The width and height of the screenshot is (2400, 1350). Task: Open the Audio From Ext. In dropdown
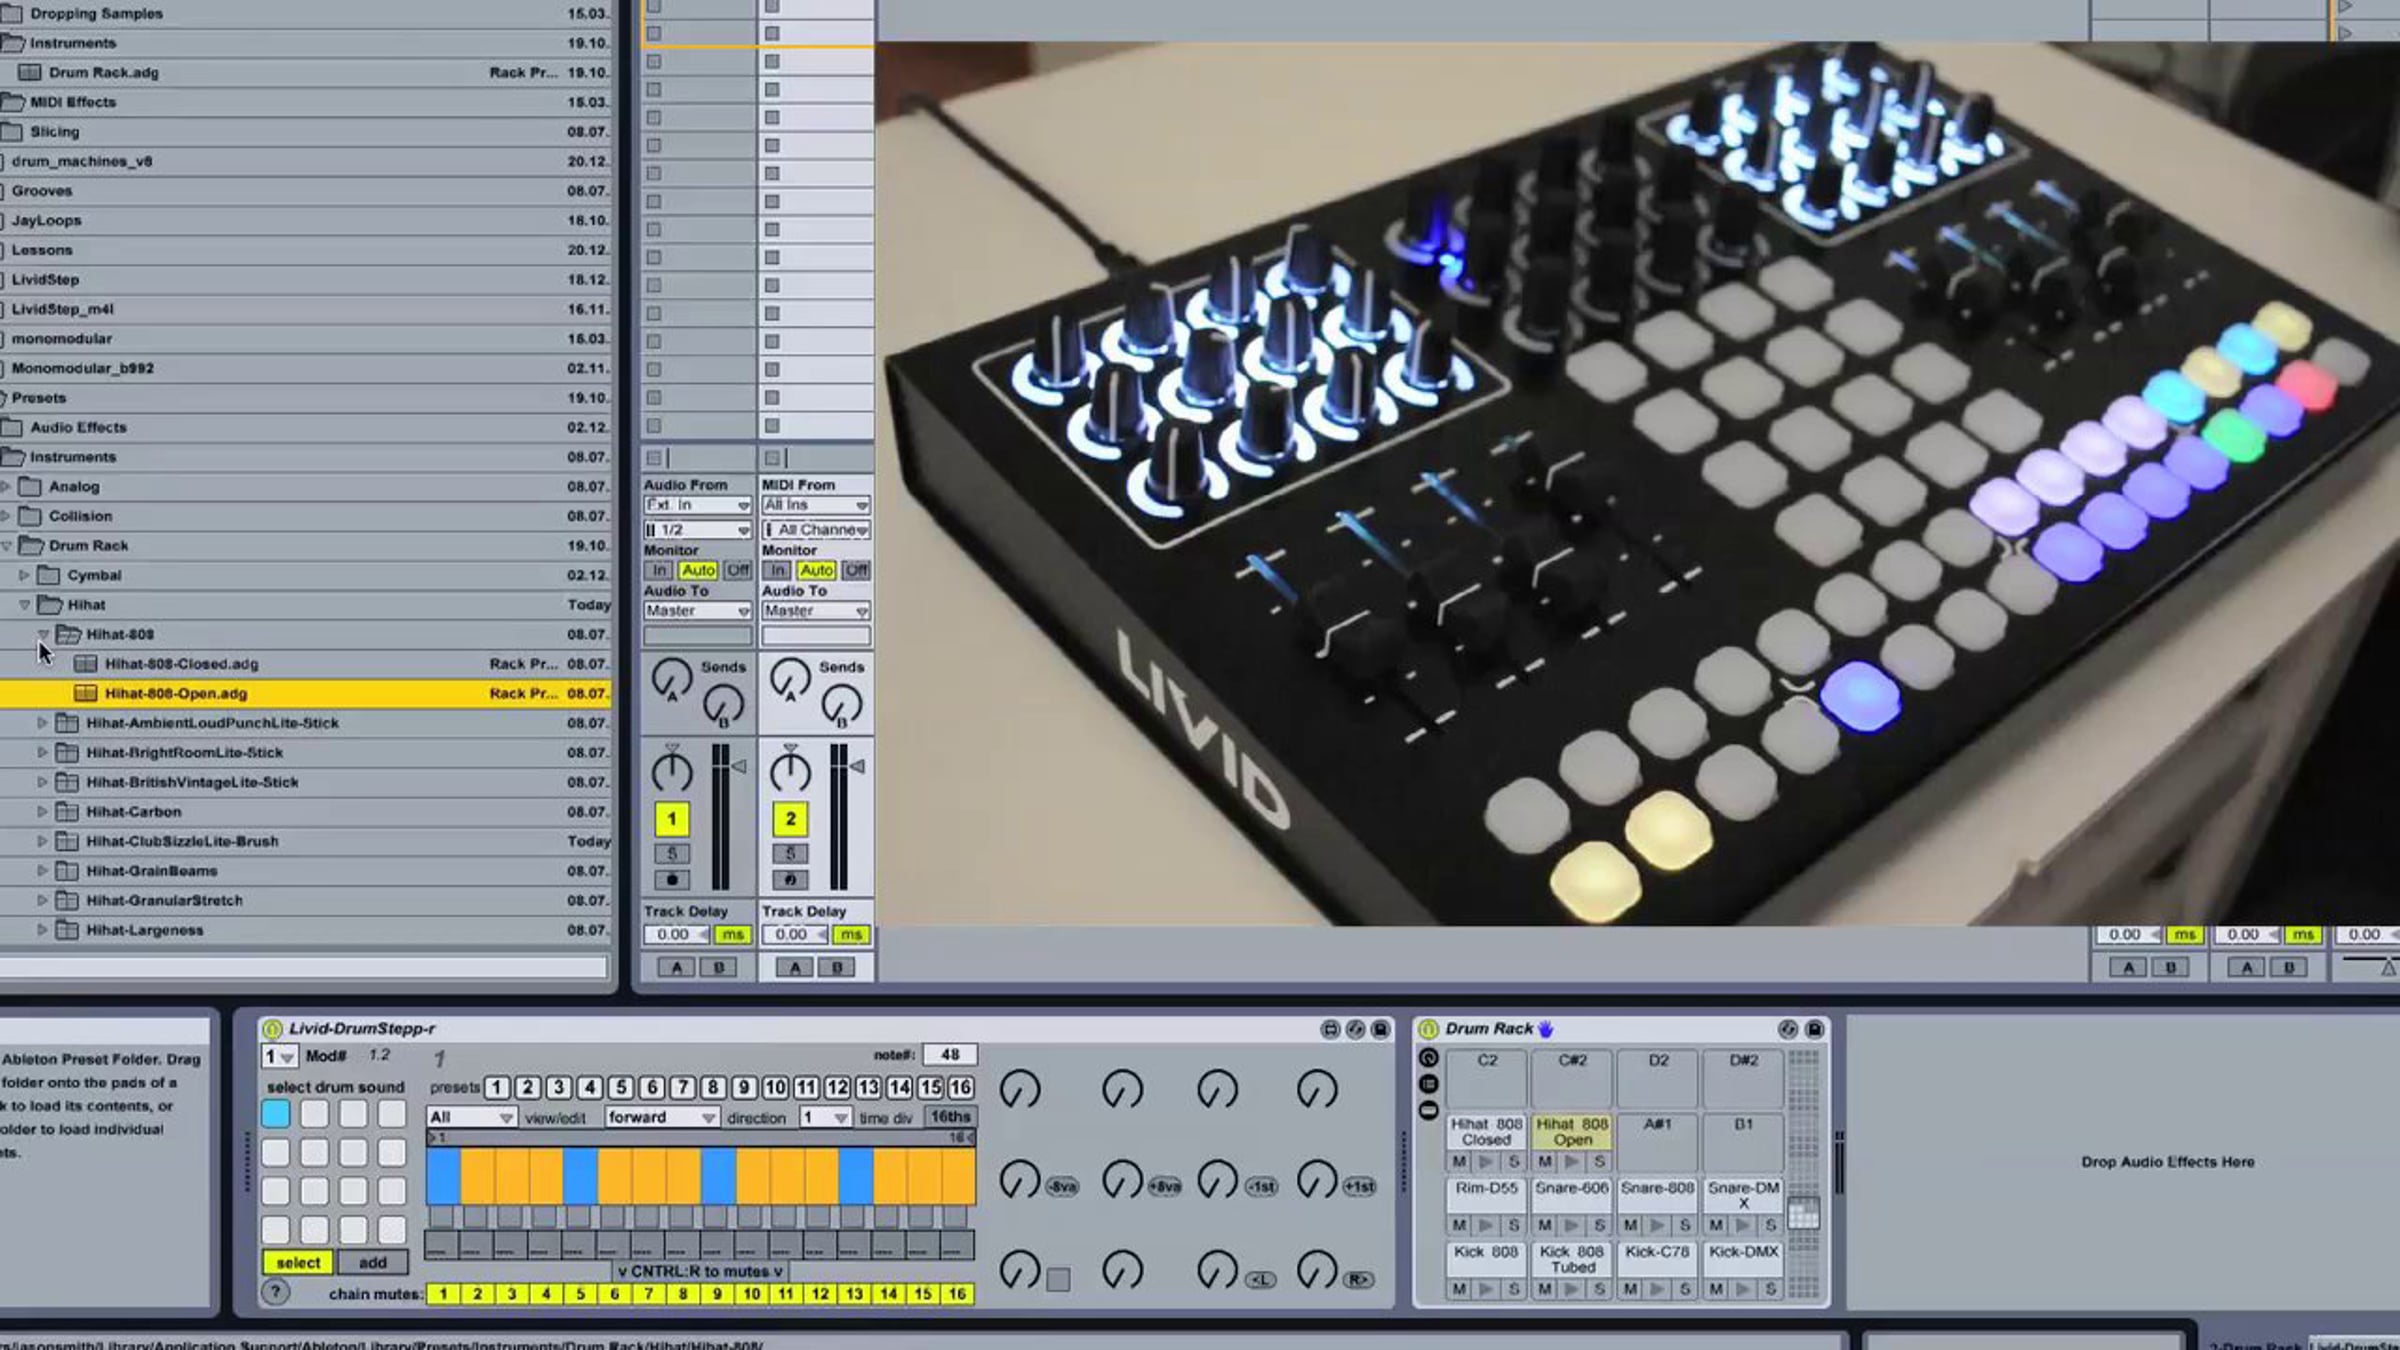(x=697, y=505)
